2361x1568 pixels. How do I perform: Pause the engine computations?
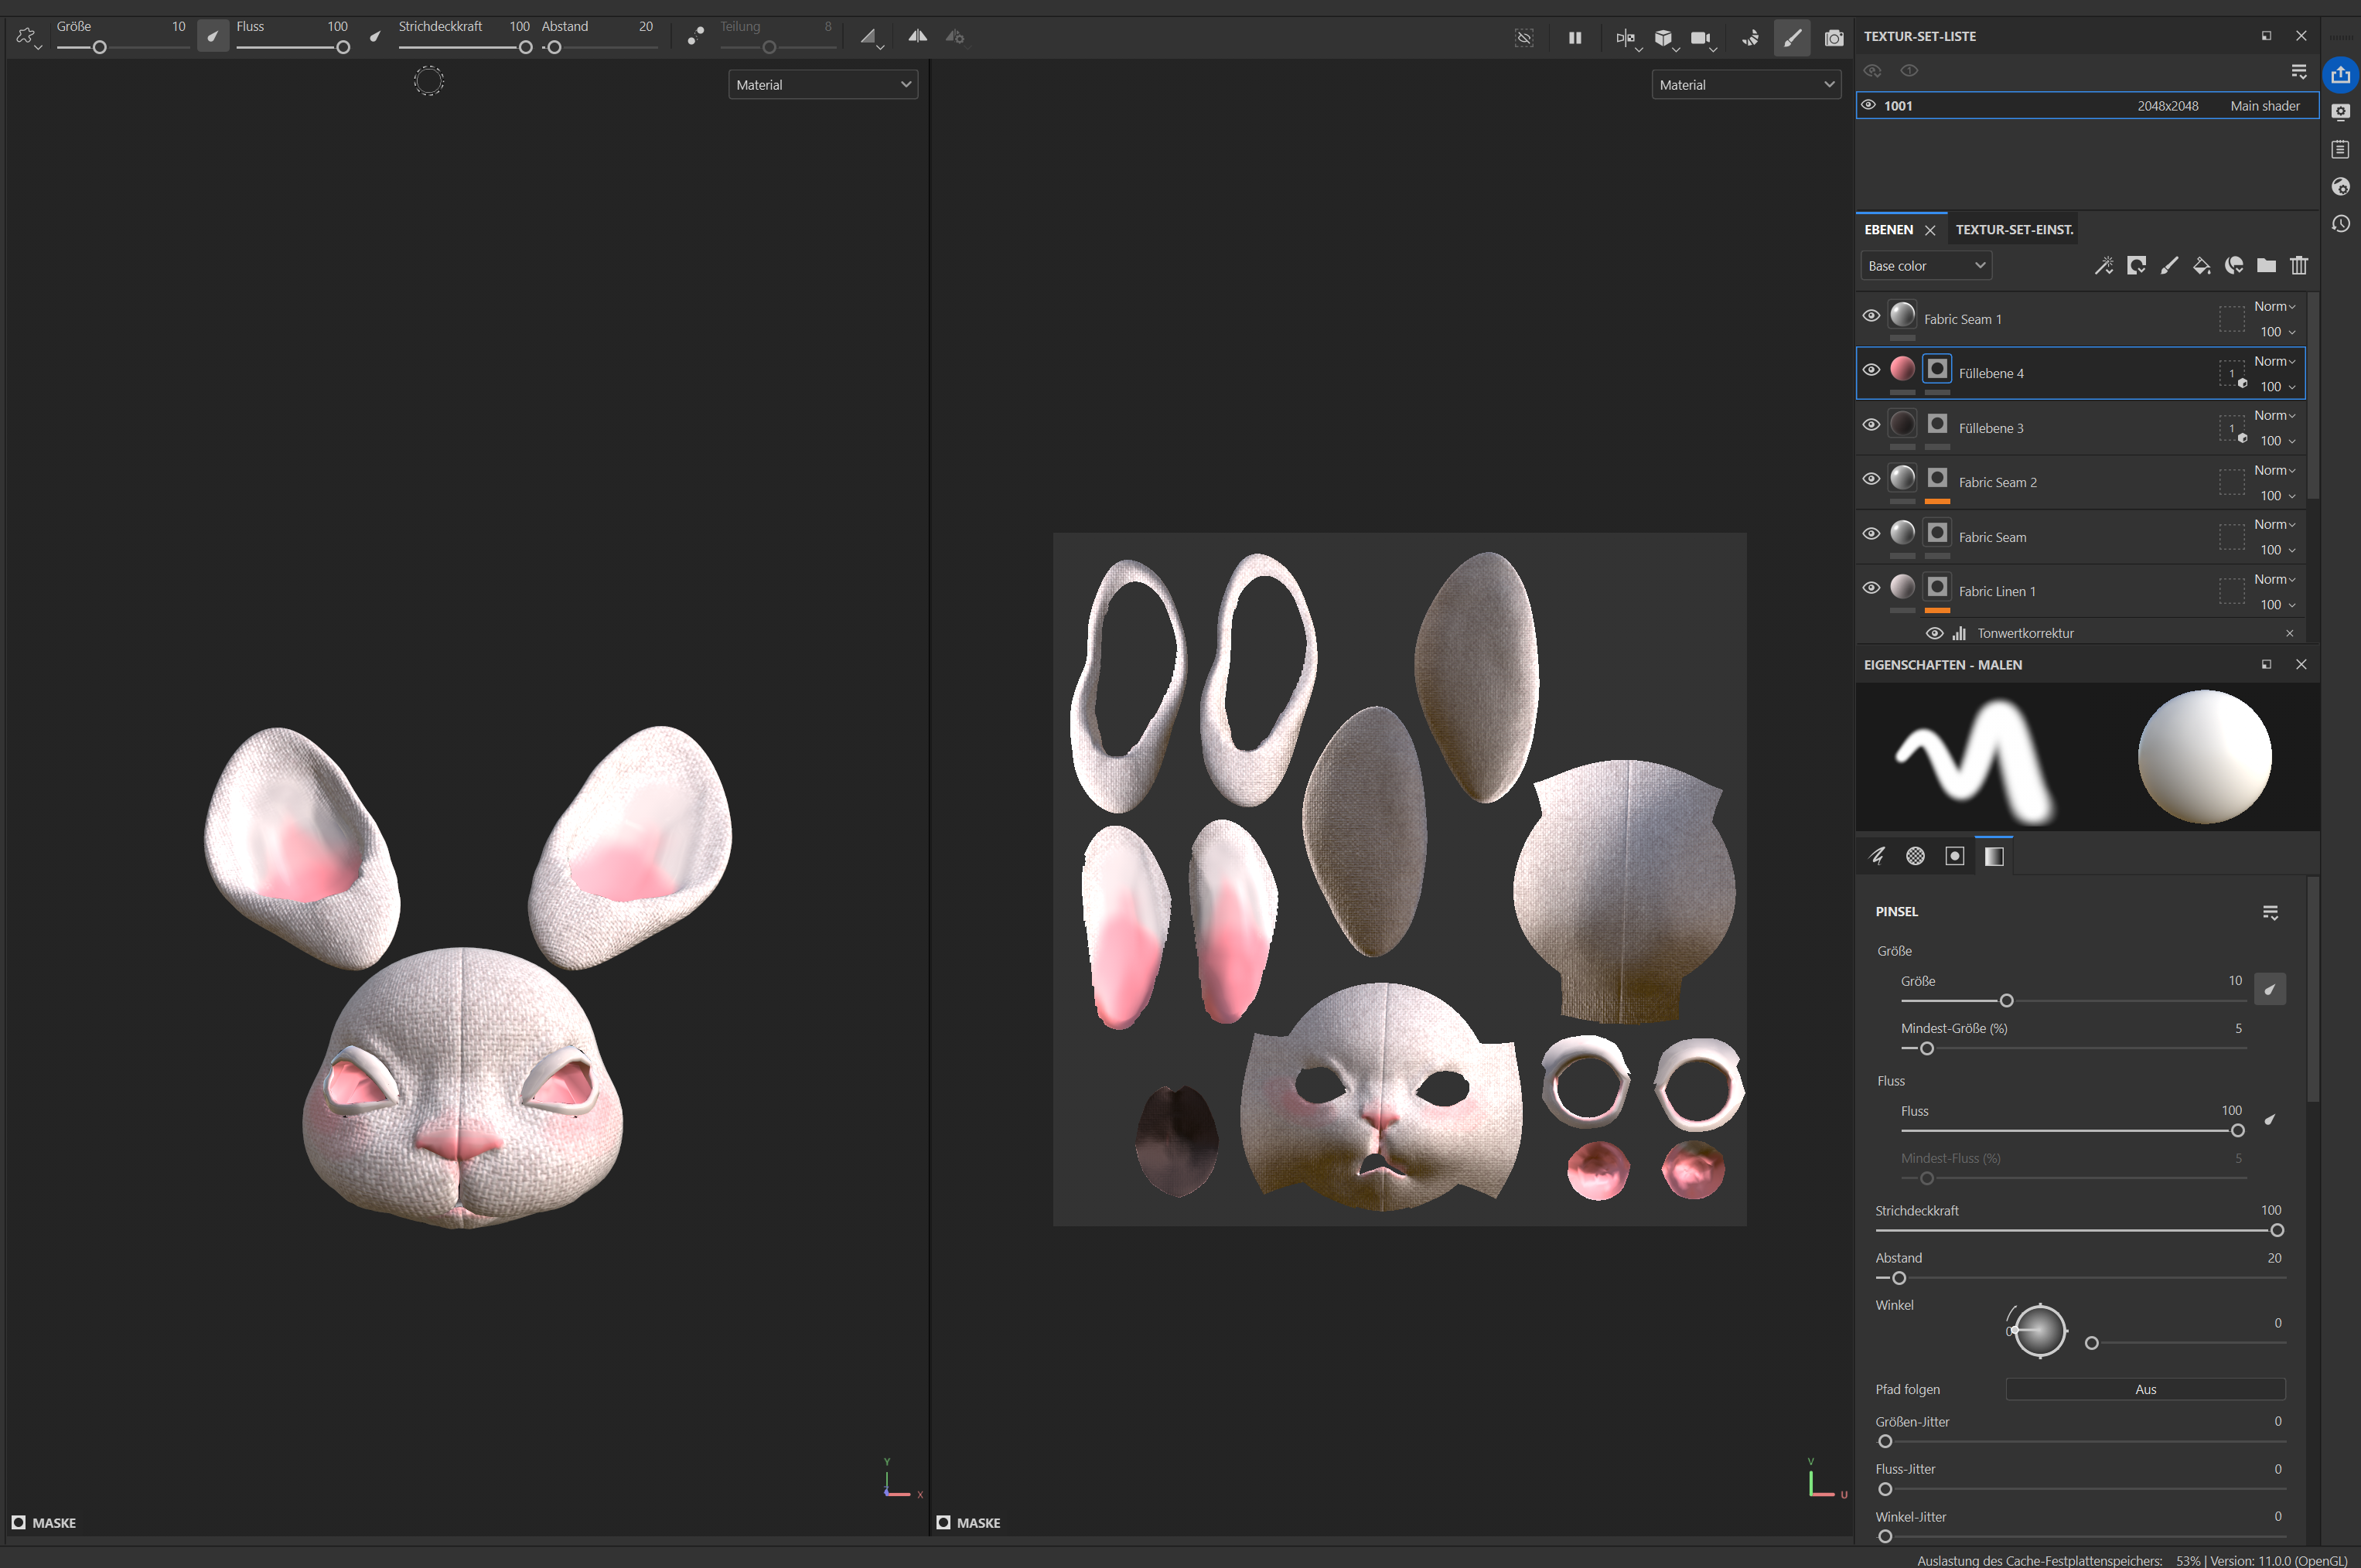(x=1575, y=38)
